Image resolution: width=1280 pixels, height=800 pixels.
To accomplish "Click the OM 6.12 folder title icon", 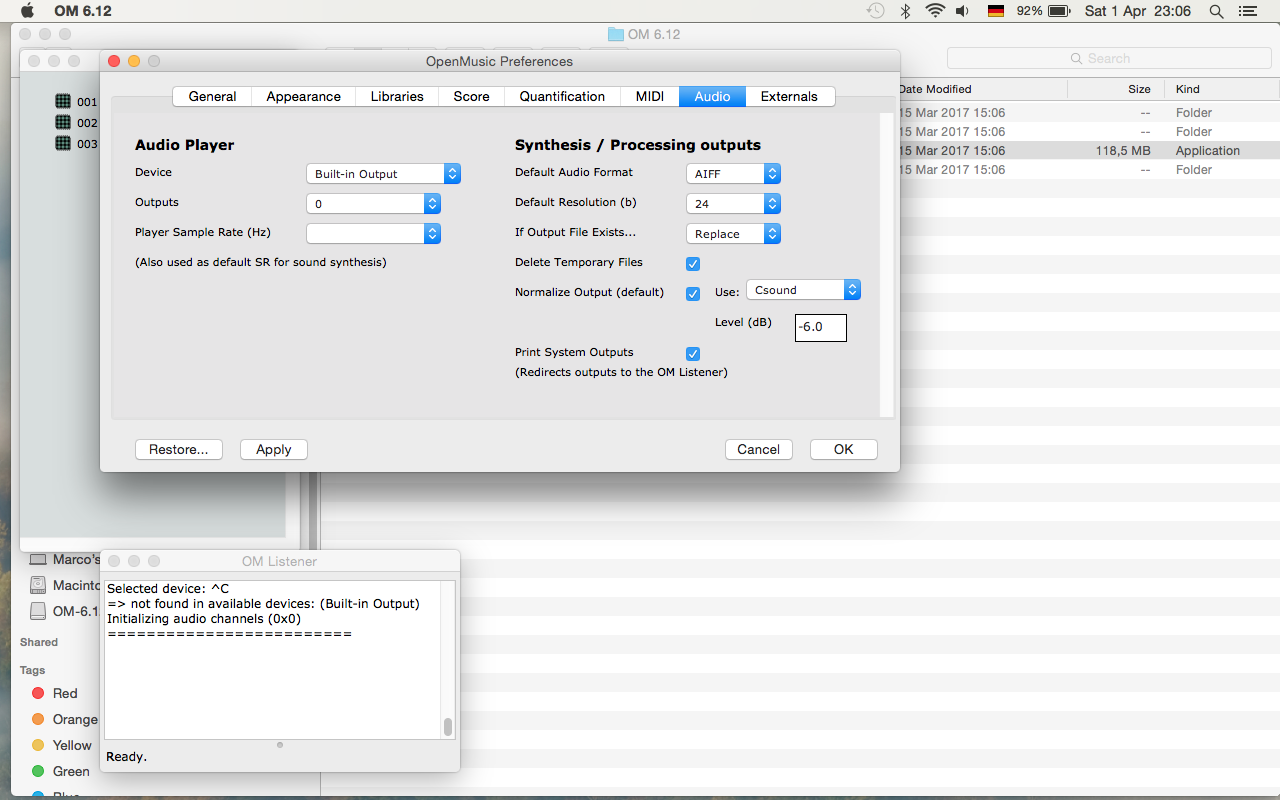I will pos(616,34).
